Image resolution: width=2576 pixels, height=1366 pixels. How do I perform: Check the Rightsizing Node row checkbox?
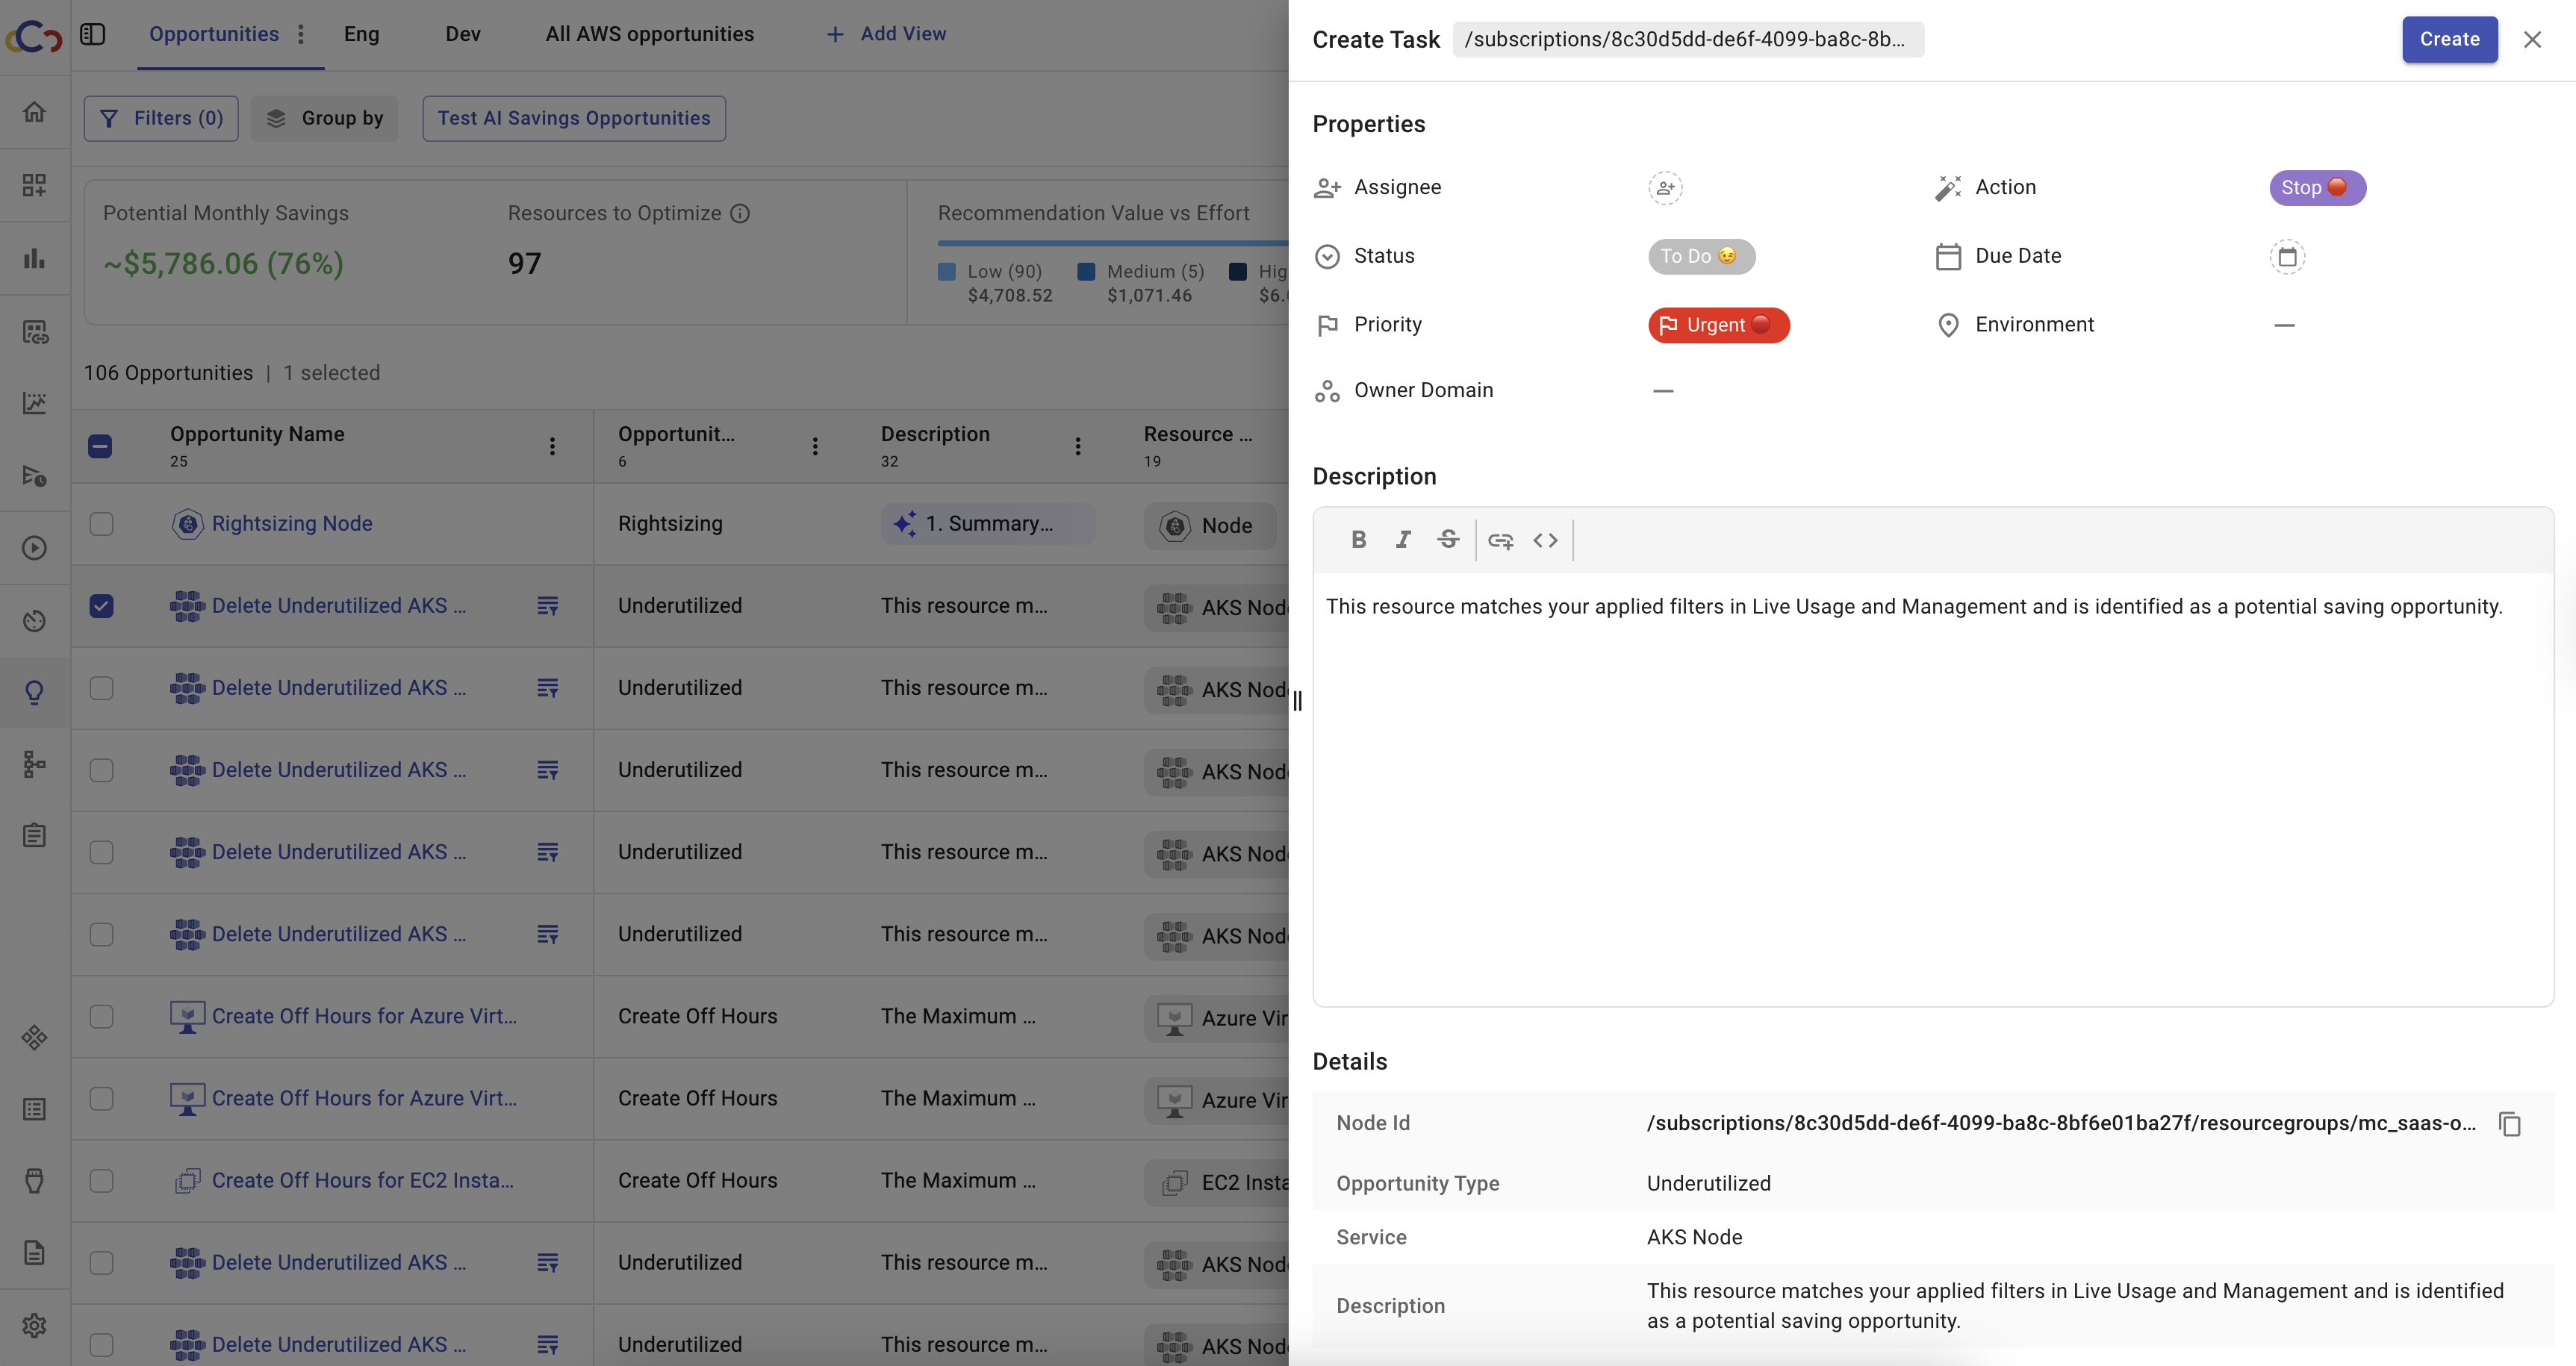101,524
